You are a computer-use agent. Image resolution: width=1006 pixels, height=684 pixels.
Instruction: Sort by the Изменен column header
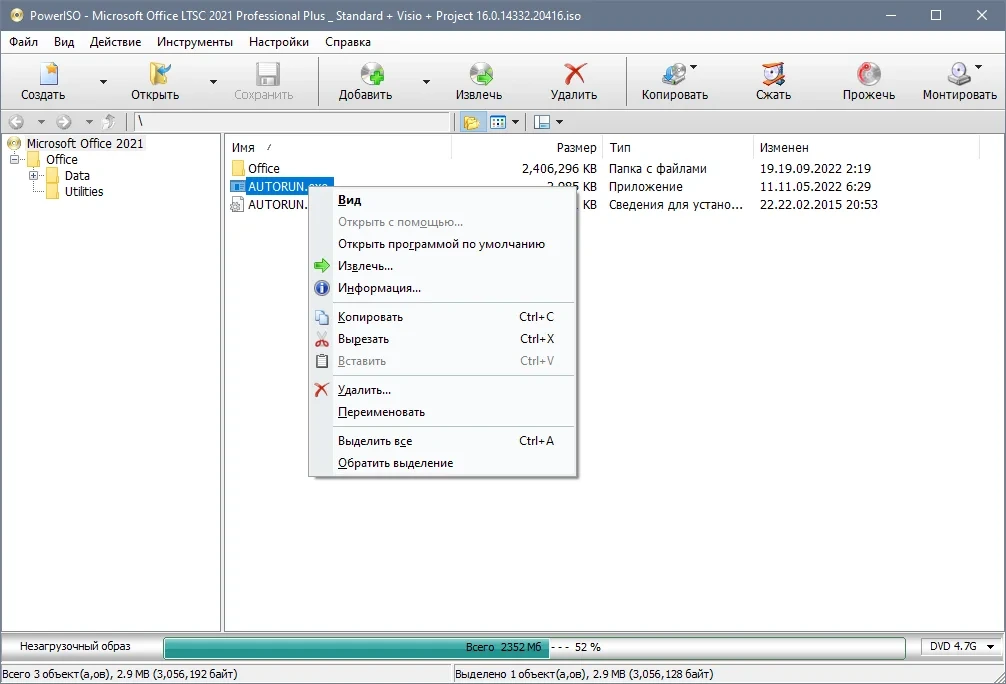pyautogui.click(x=866, y=148)
